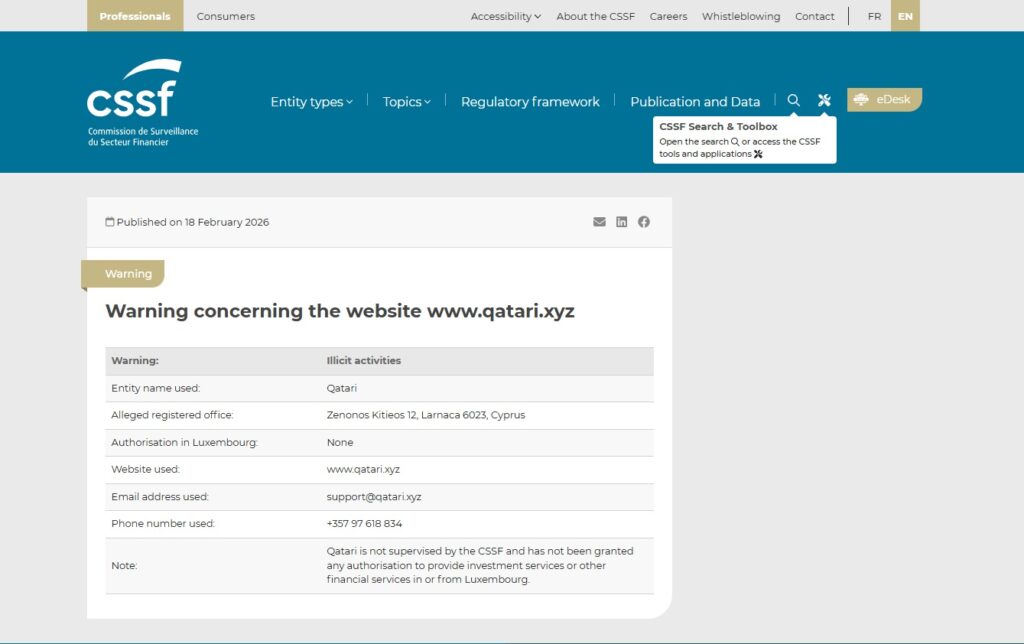Select the EN language option
Screen dimensions: 1024x644
[905, 16]
